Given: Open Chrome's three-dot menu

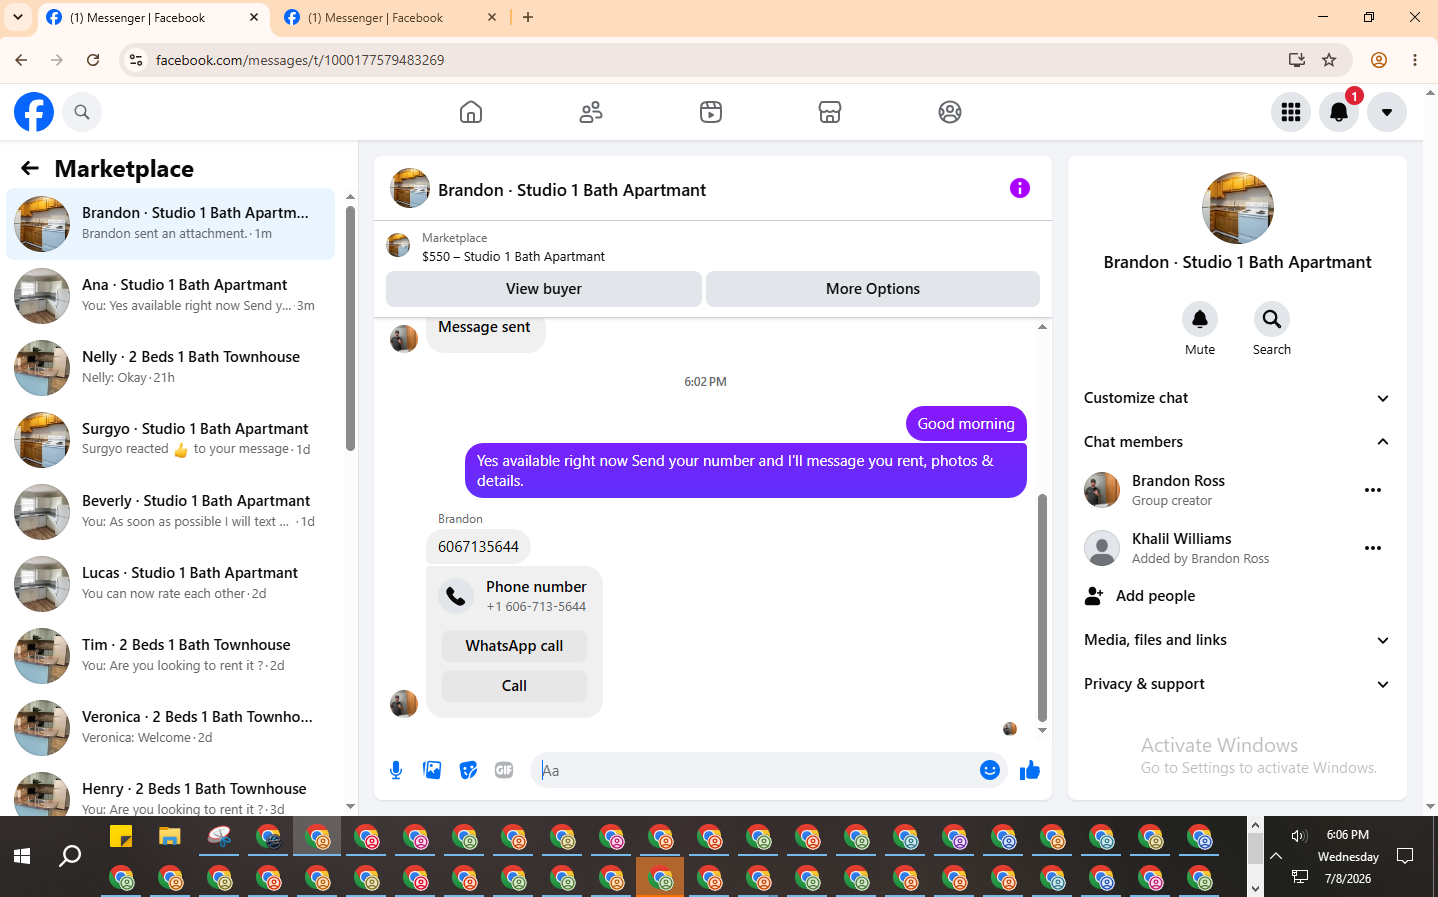Looking at the screenshot, I should 1415,60.
